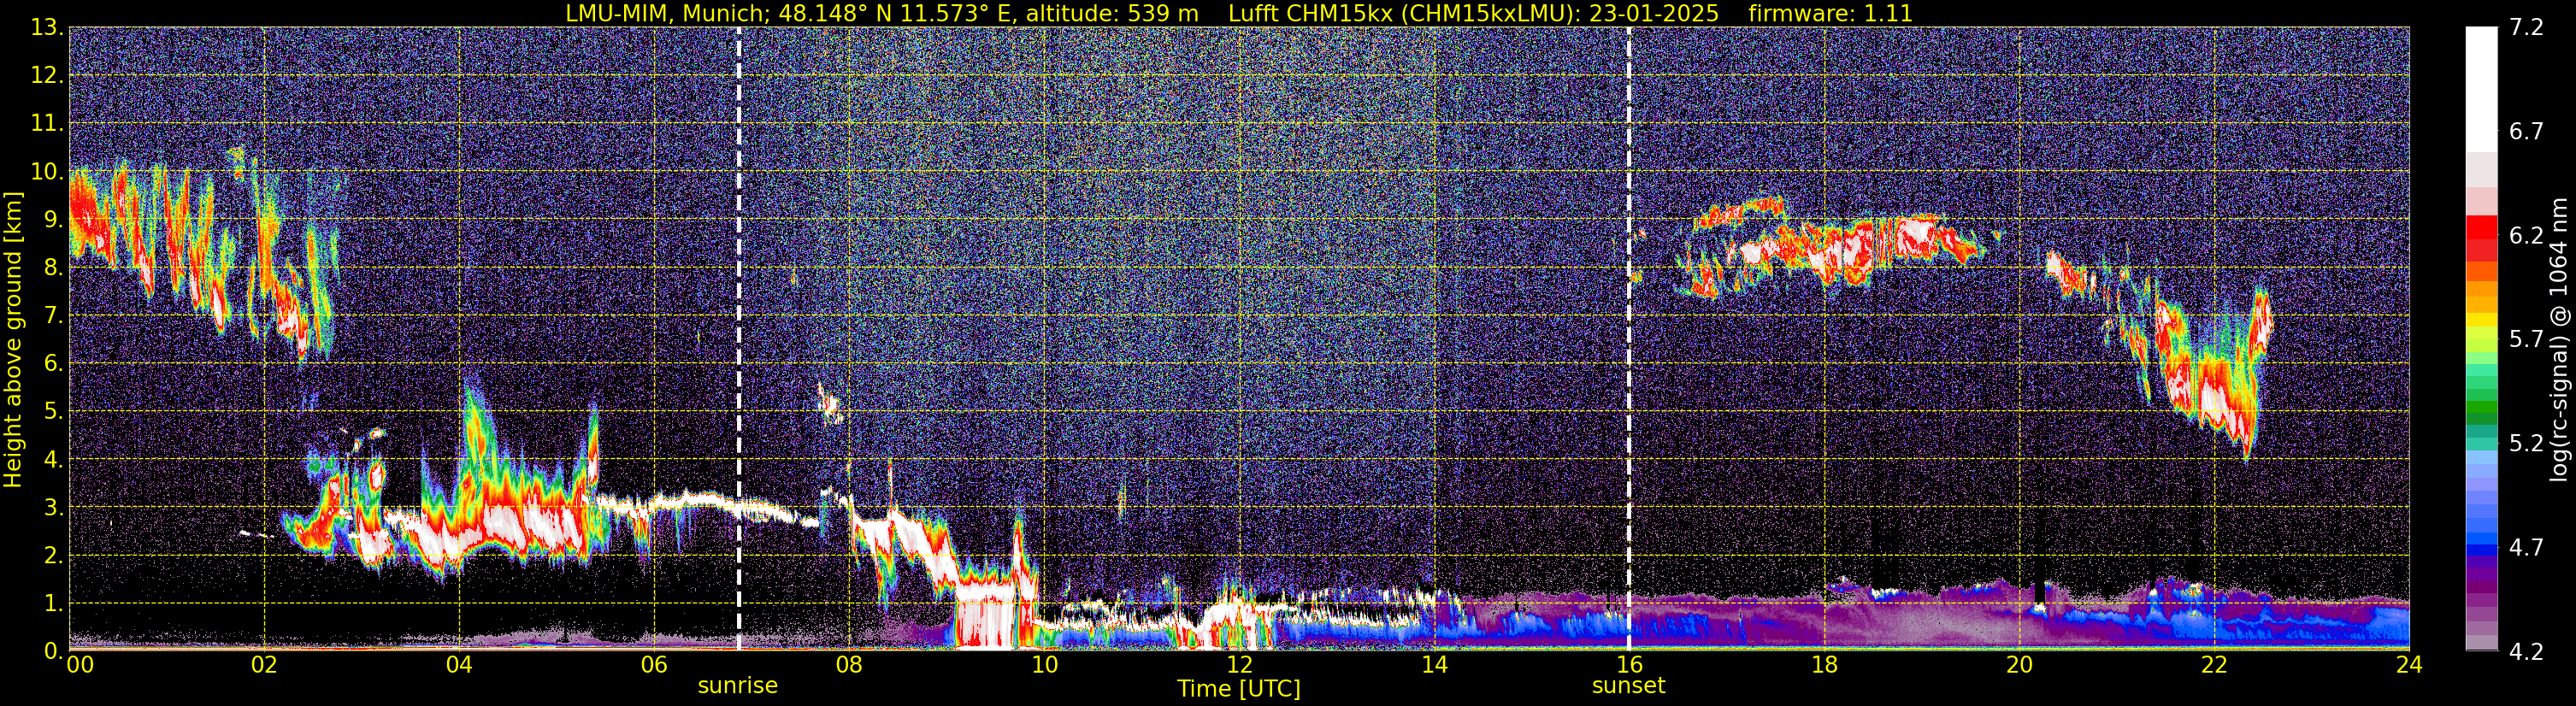Screen dimensions: 2576x706
Task: Click the 1. label on the height axis
Action: tap(53, 604)
